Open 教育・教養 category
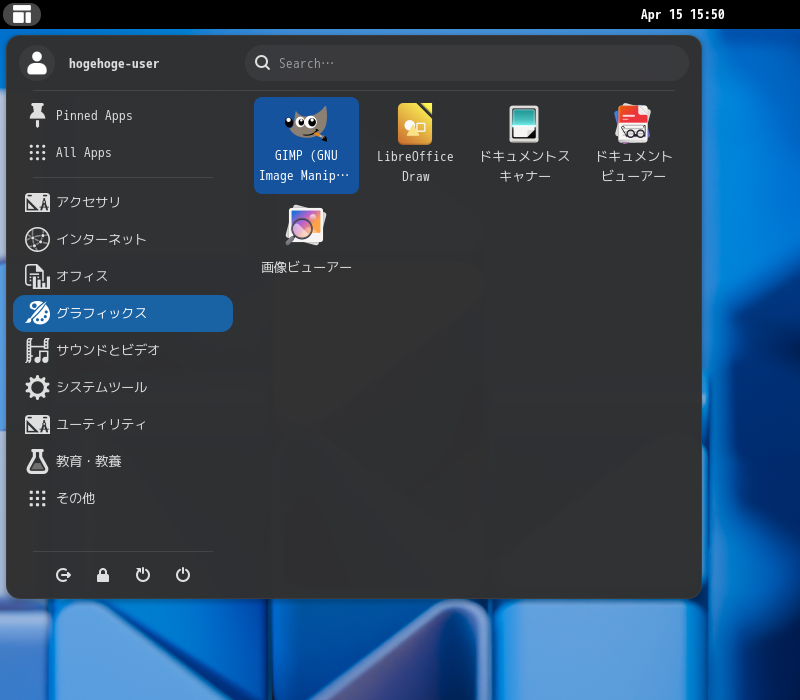The image size is (800, 700). (123, 461)
